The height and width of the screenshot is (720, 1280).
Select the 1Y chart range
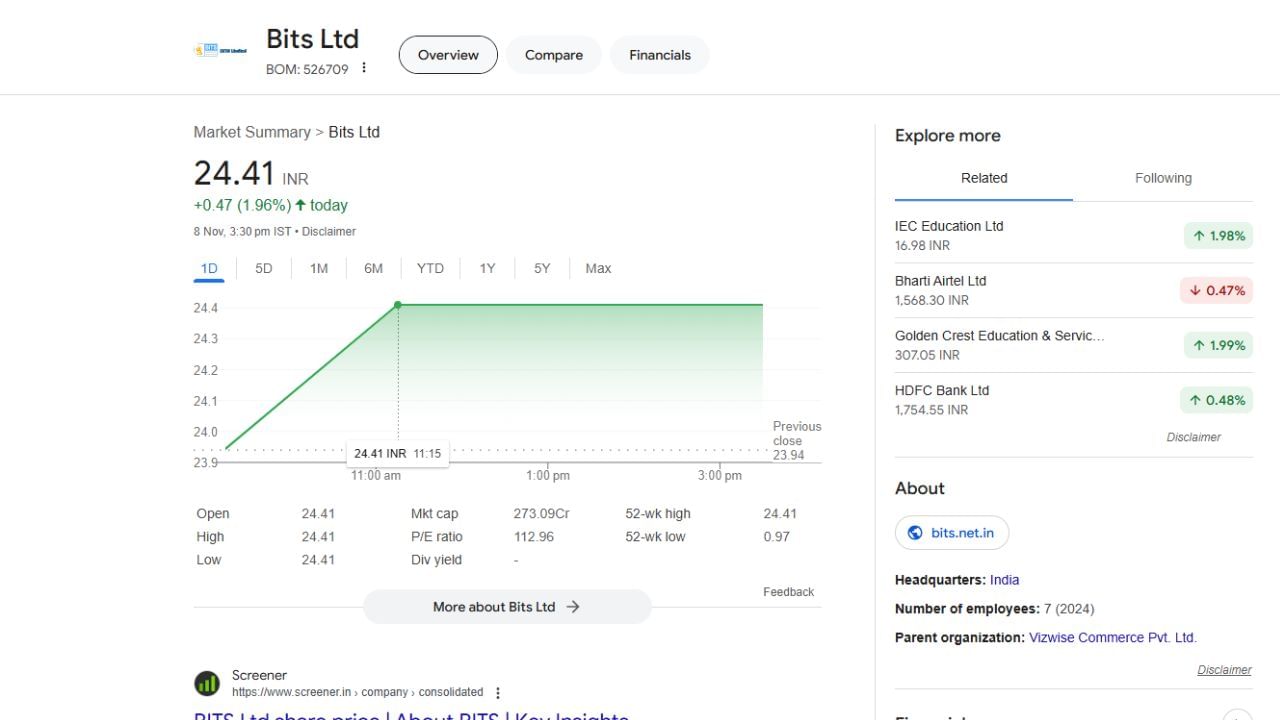[x=487, y=268]
